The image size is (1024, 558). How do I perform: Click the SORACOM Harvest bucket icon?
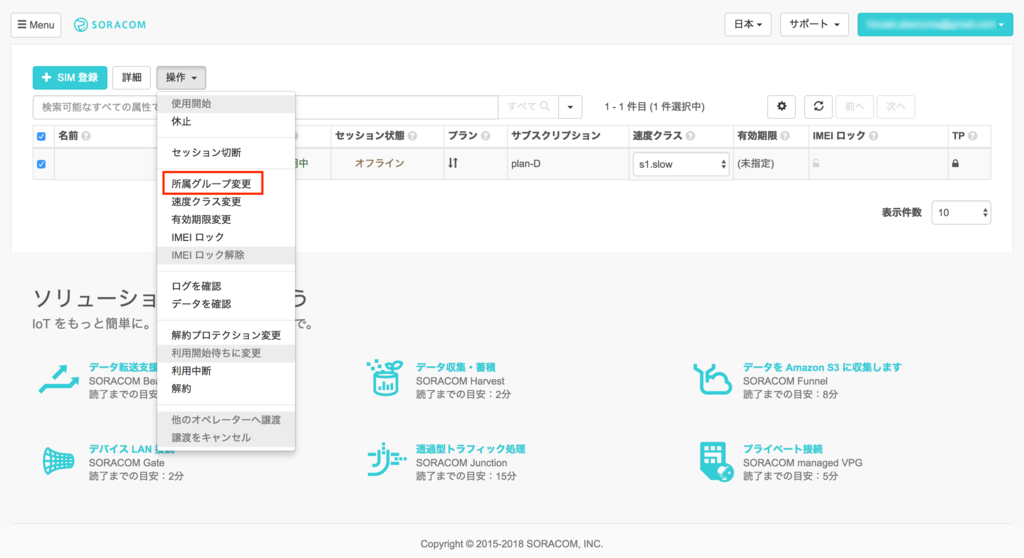pyautogui.click(x=384, y=378)
